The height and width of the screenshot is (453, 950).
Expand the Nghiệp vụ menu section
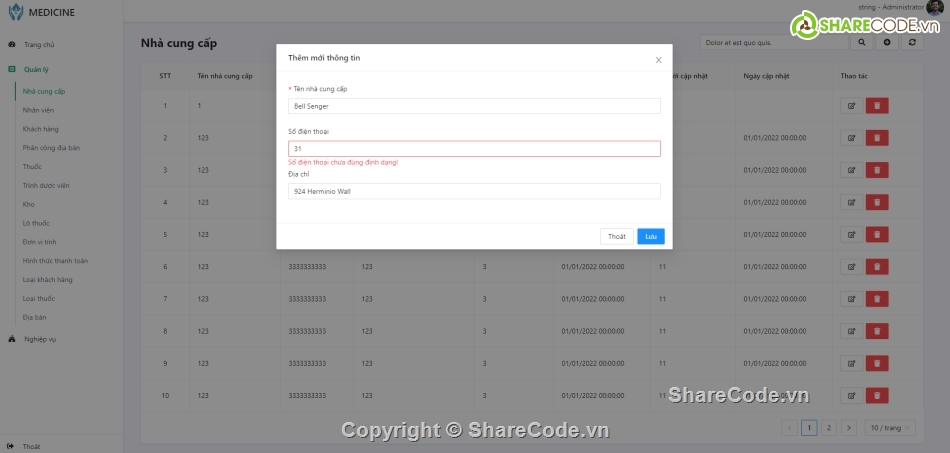40,339
